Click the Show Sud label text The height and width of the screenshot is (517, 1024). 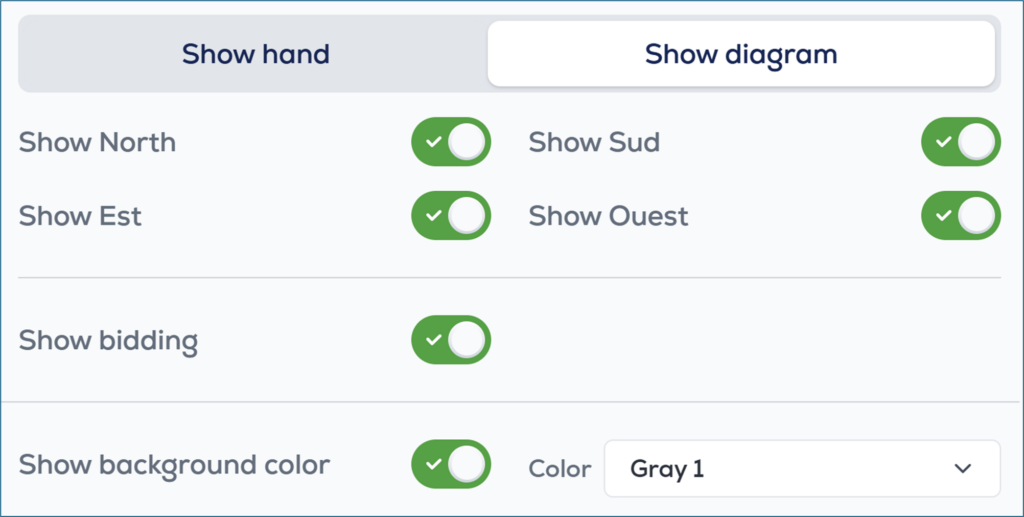click(594, 142)
